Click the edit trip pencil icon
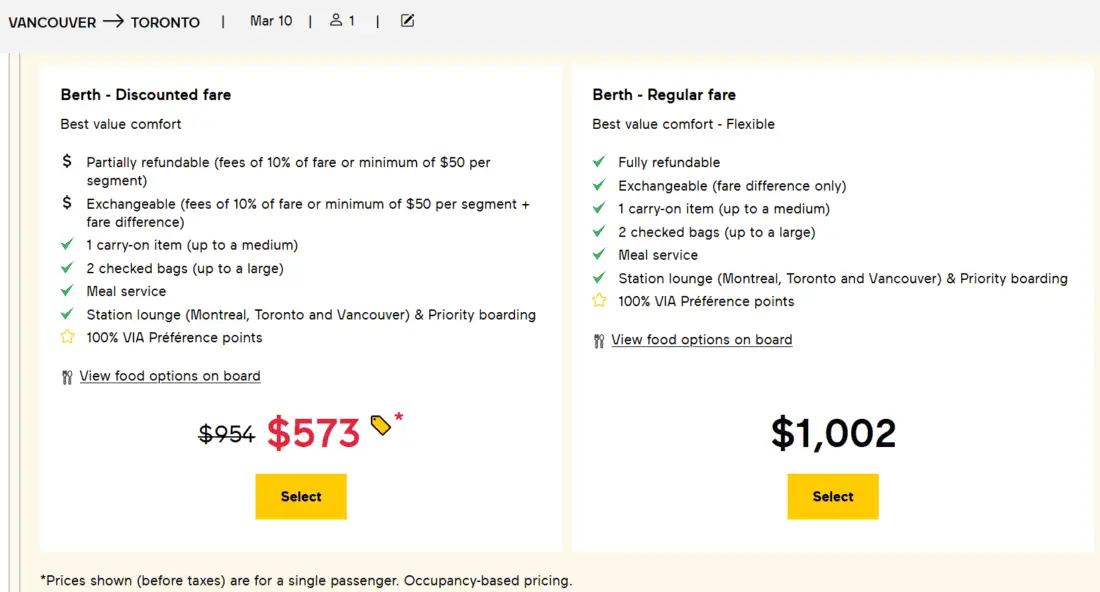The height and width of the screenshot is (592, 1100). point(407,20)
